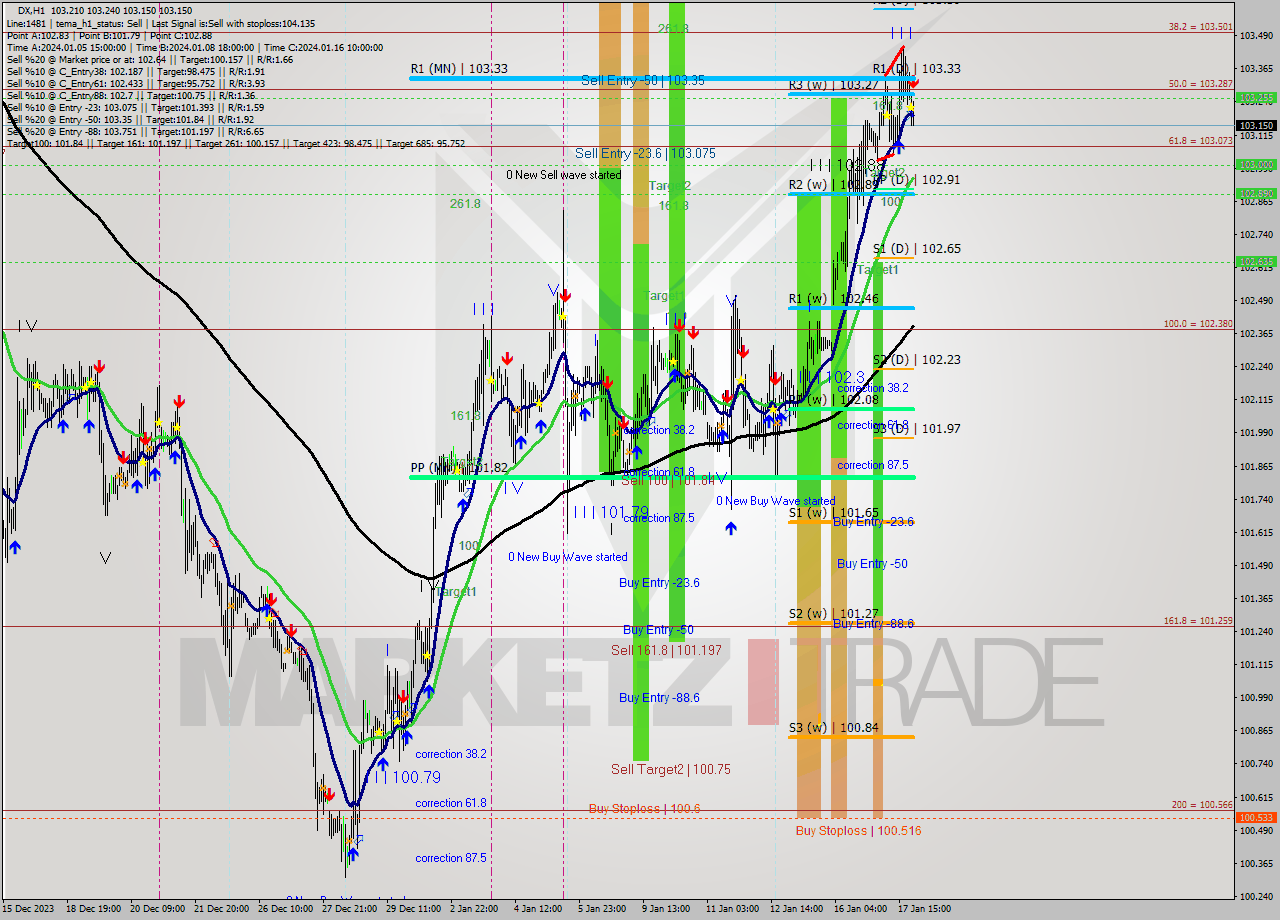Image resolution: width=1280 pixels, height=920 pixels.
Task: Click the 'Sell Target2 | 100.75' label
Action: click(x=671, y=769)
